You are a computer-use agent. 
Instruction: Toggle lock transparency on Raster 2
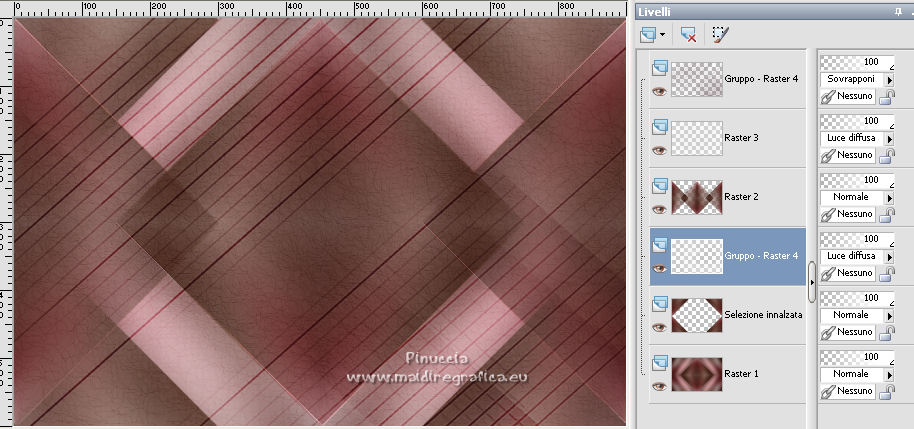[x=887, y=214]
